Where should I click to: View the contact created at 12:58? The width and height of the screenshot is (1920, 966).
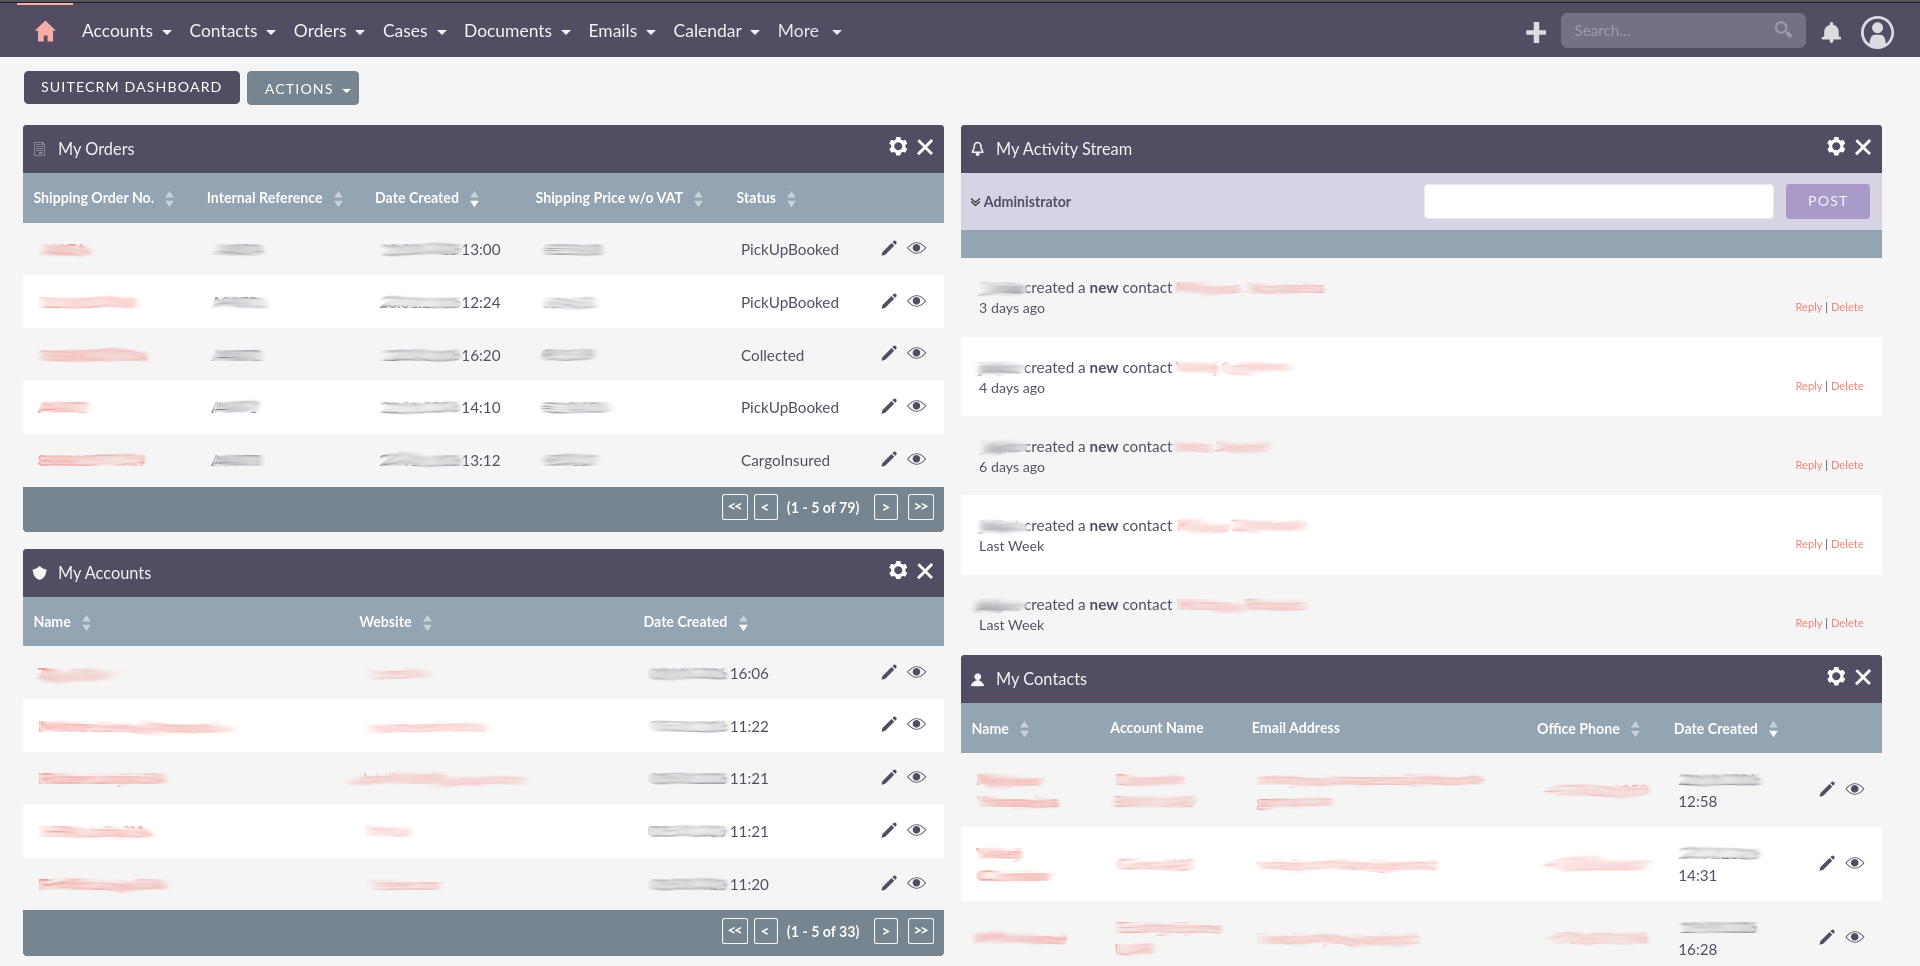1854,790
